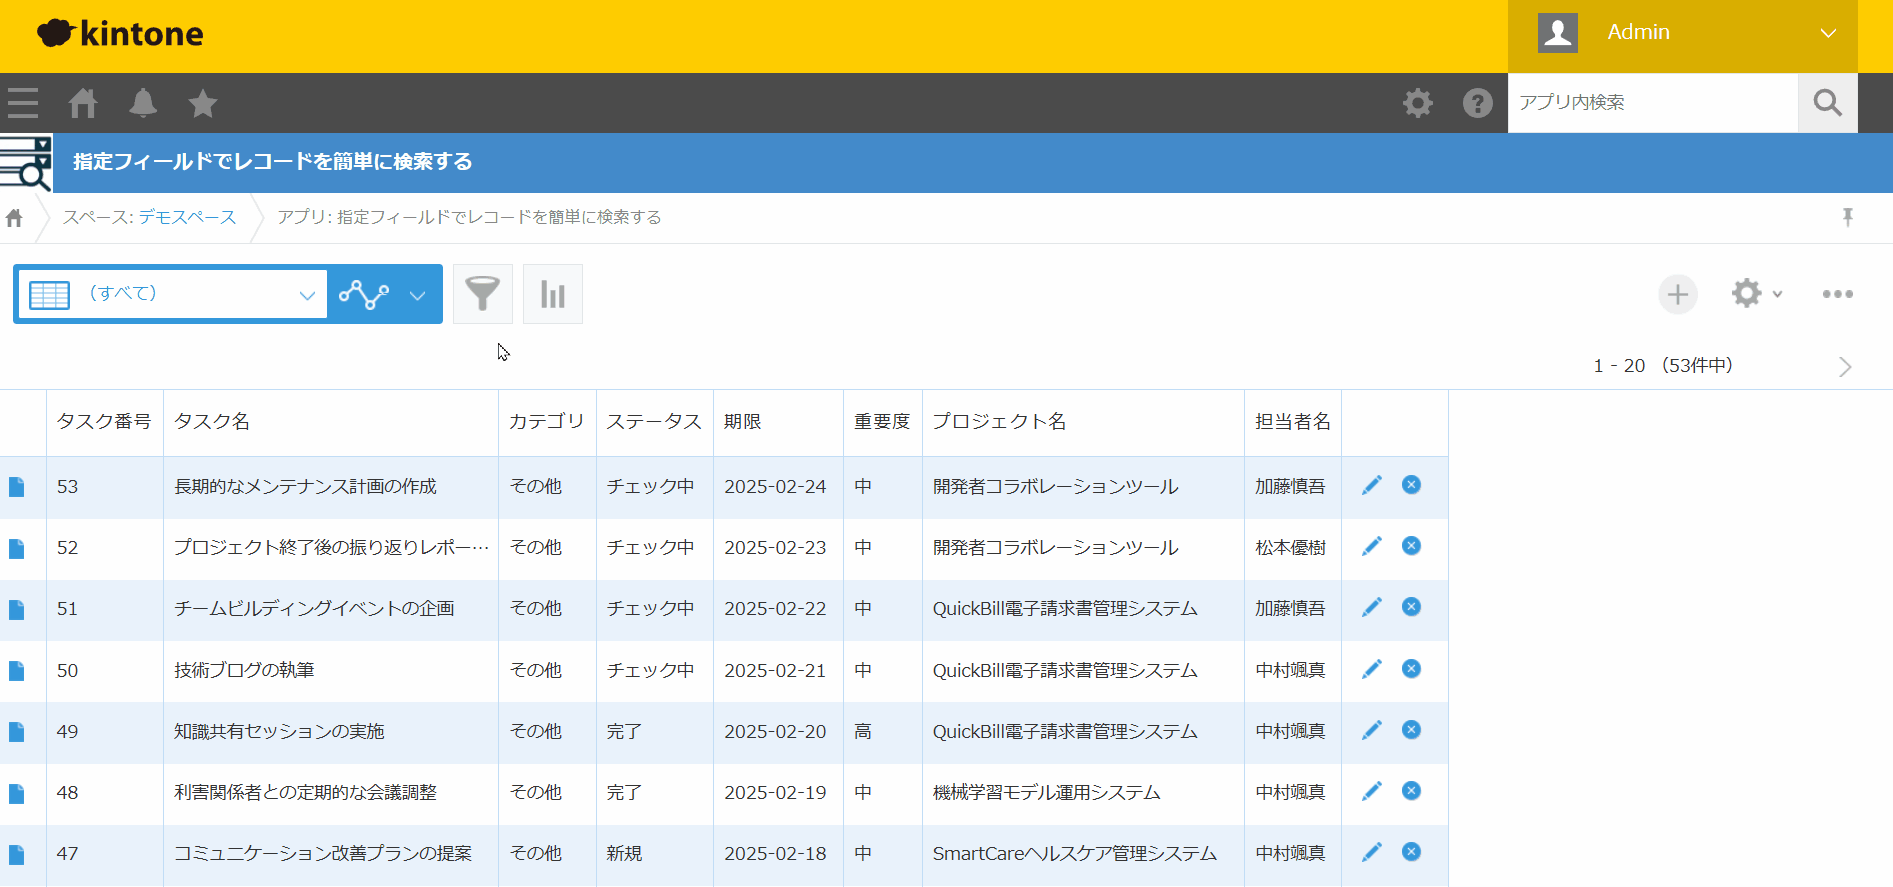Screen dimensions: 1893x887
Task: Click the アプリ内検索 search field
Action: [x=1653, y=103]
